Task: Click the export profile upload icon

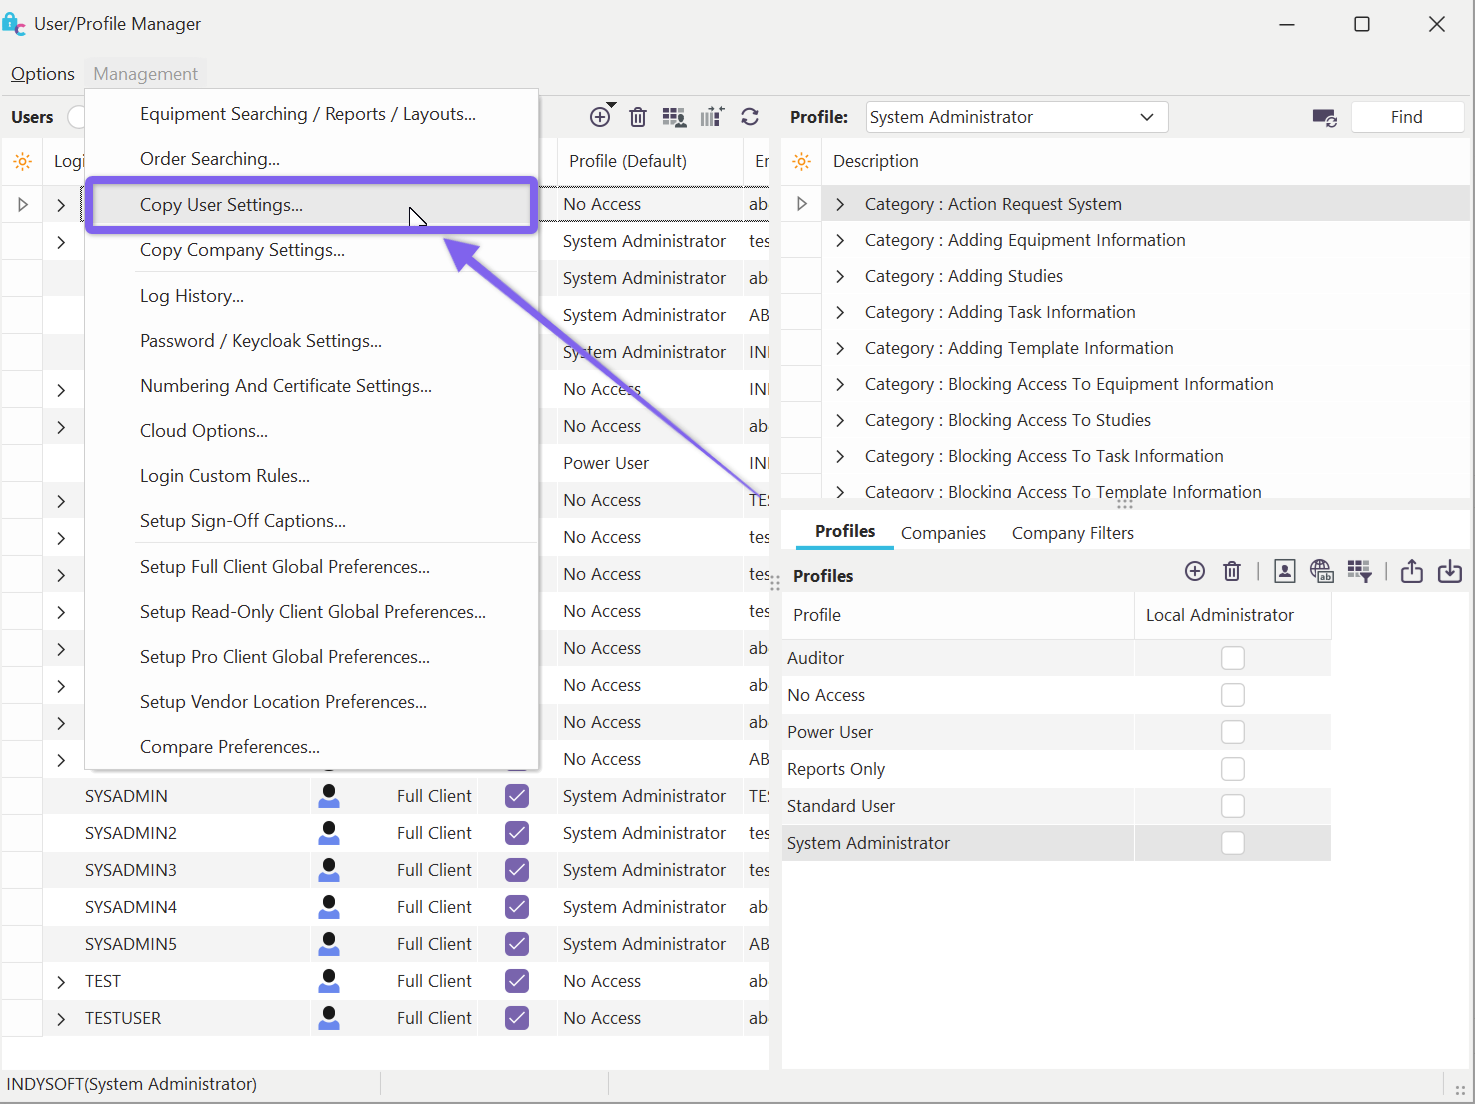Action: coord(1411,571)
